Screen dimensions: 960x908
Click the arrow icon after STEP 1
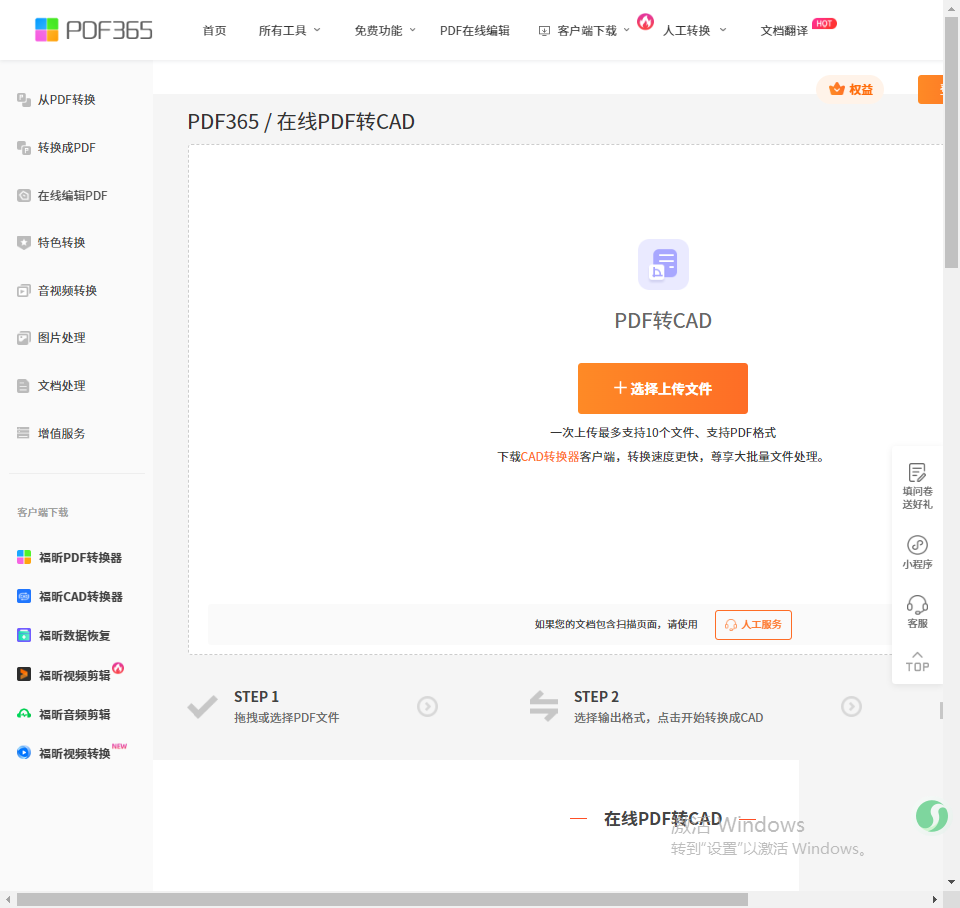(x=427, y=707)
